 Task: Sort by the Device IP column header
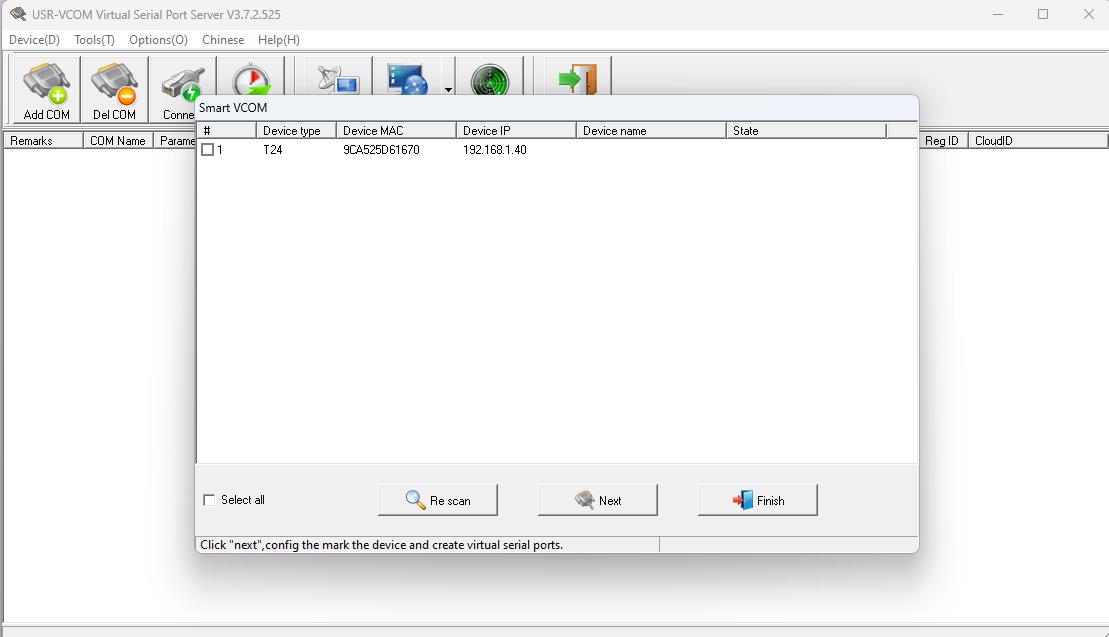pyautogui.click(x=516, y=131)
